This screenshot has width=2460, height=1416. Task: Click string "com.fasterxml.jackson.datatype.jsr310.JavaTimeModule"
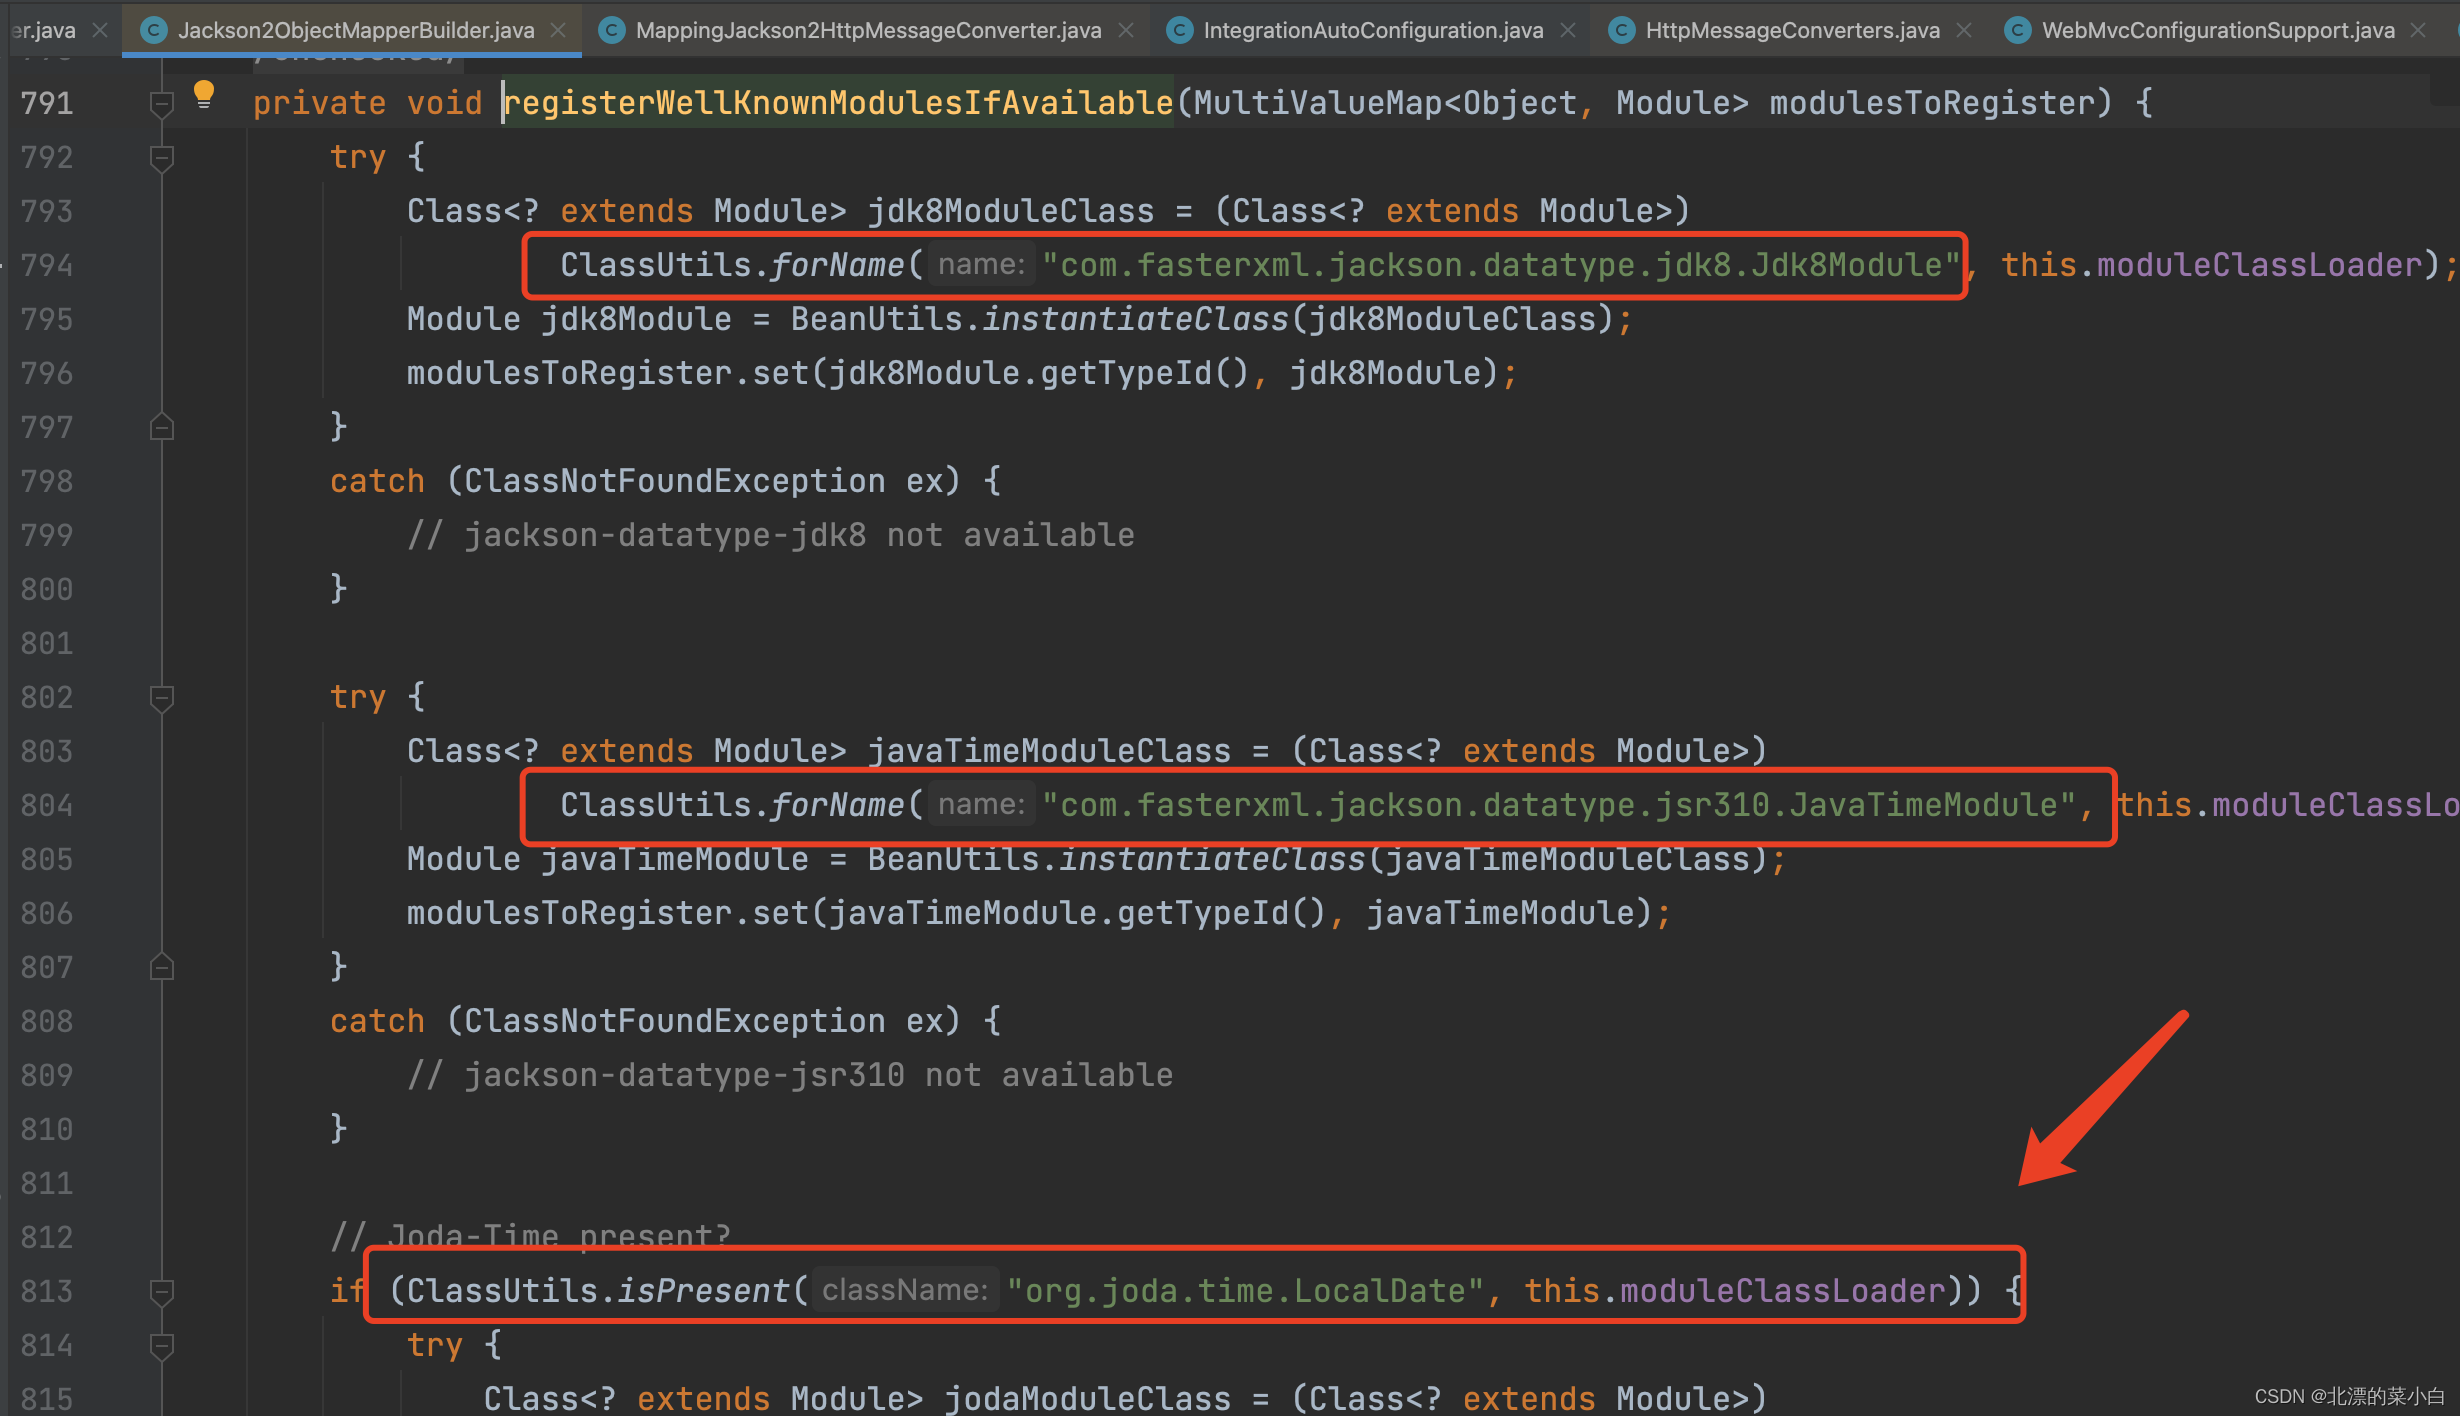1559,805
